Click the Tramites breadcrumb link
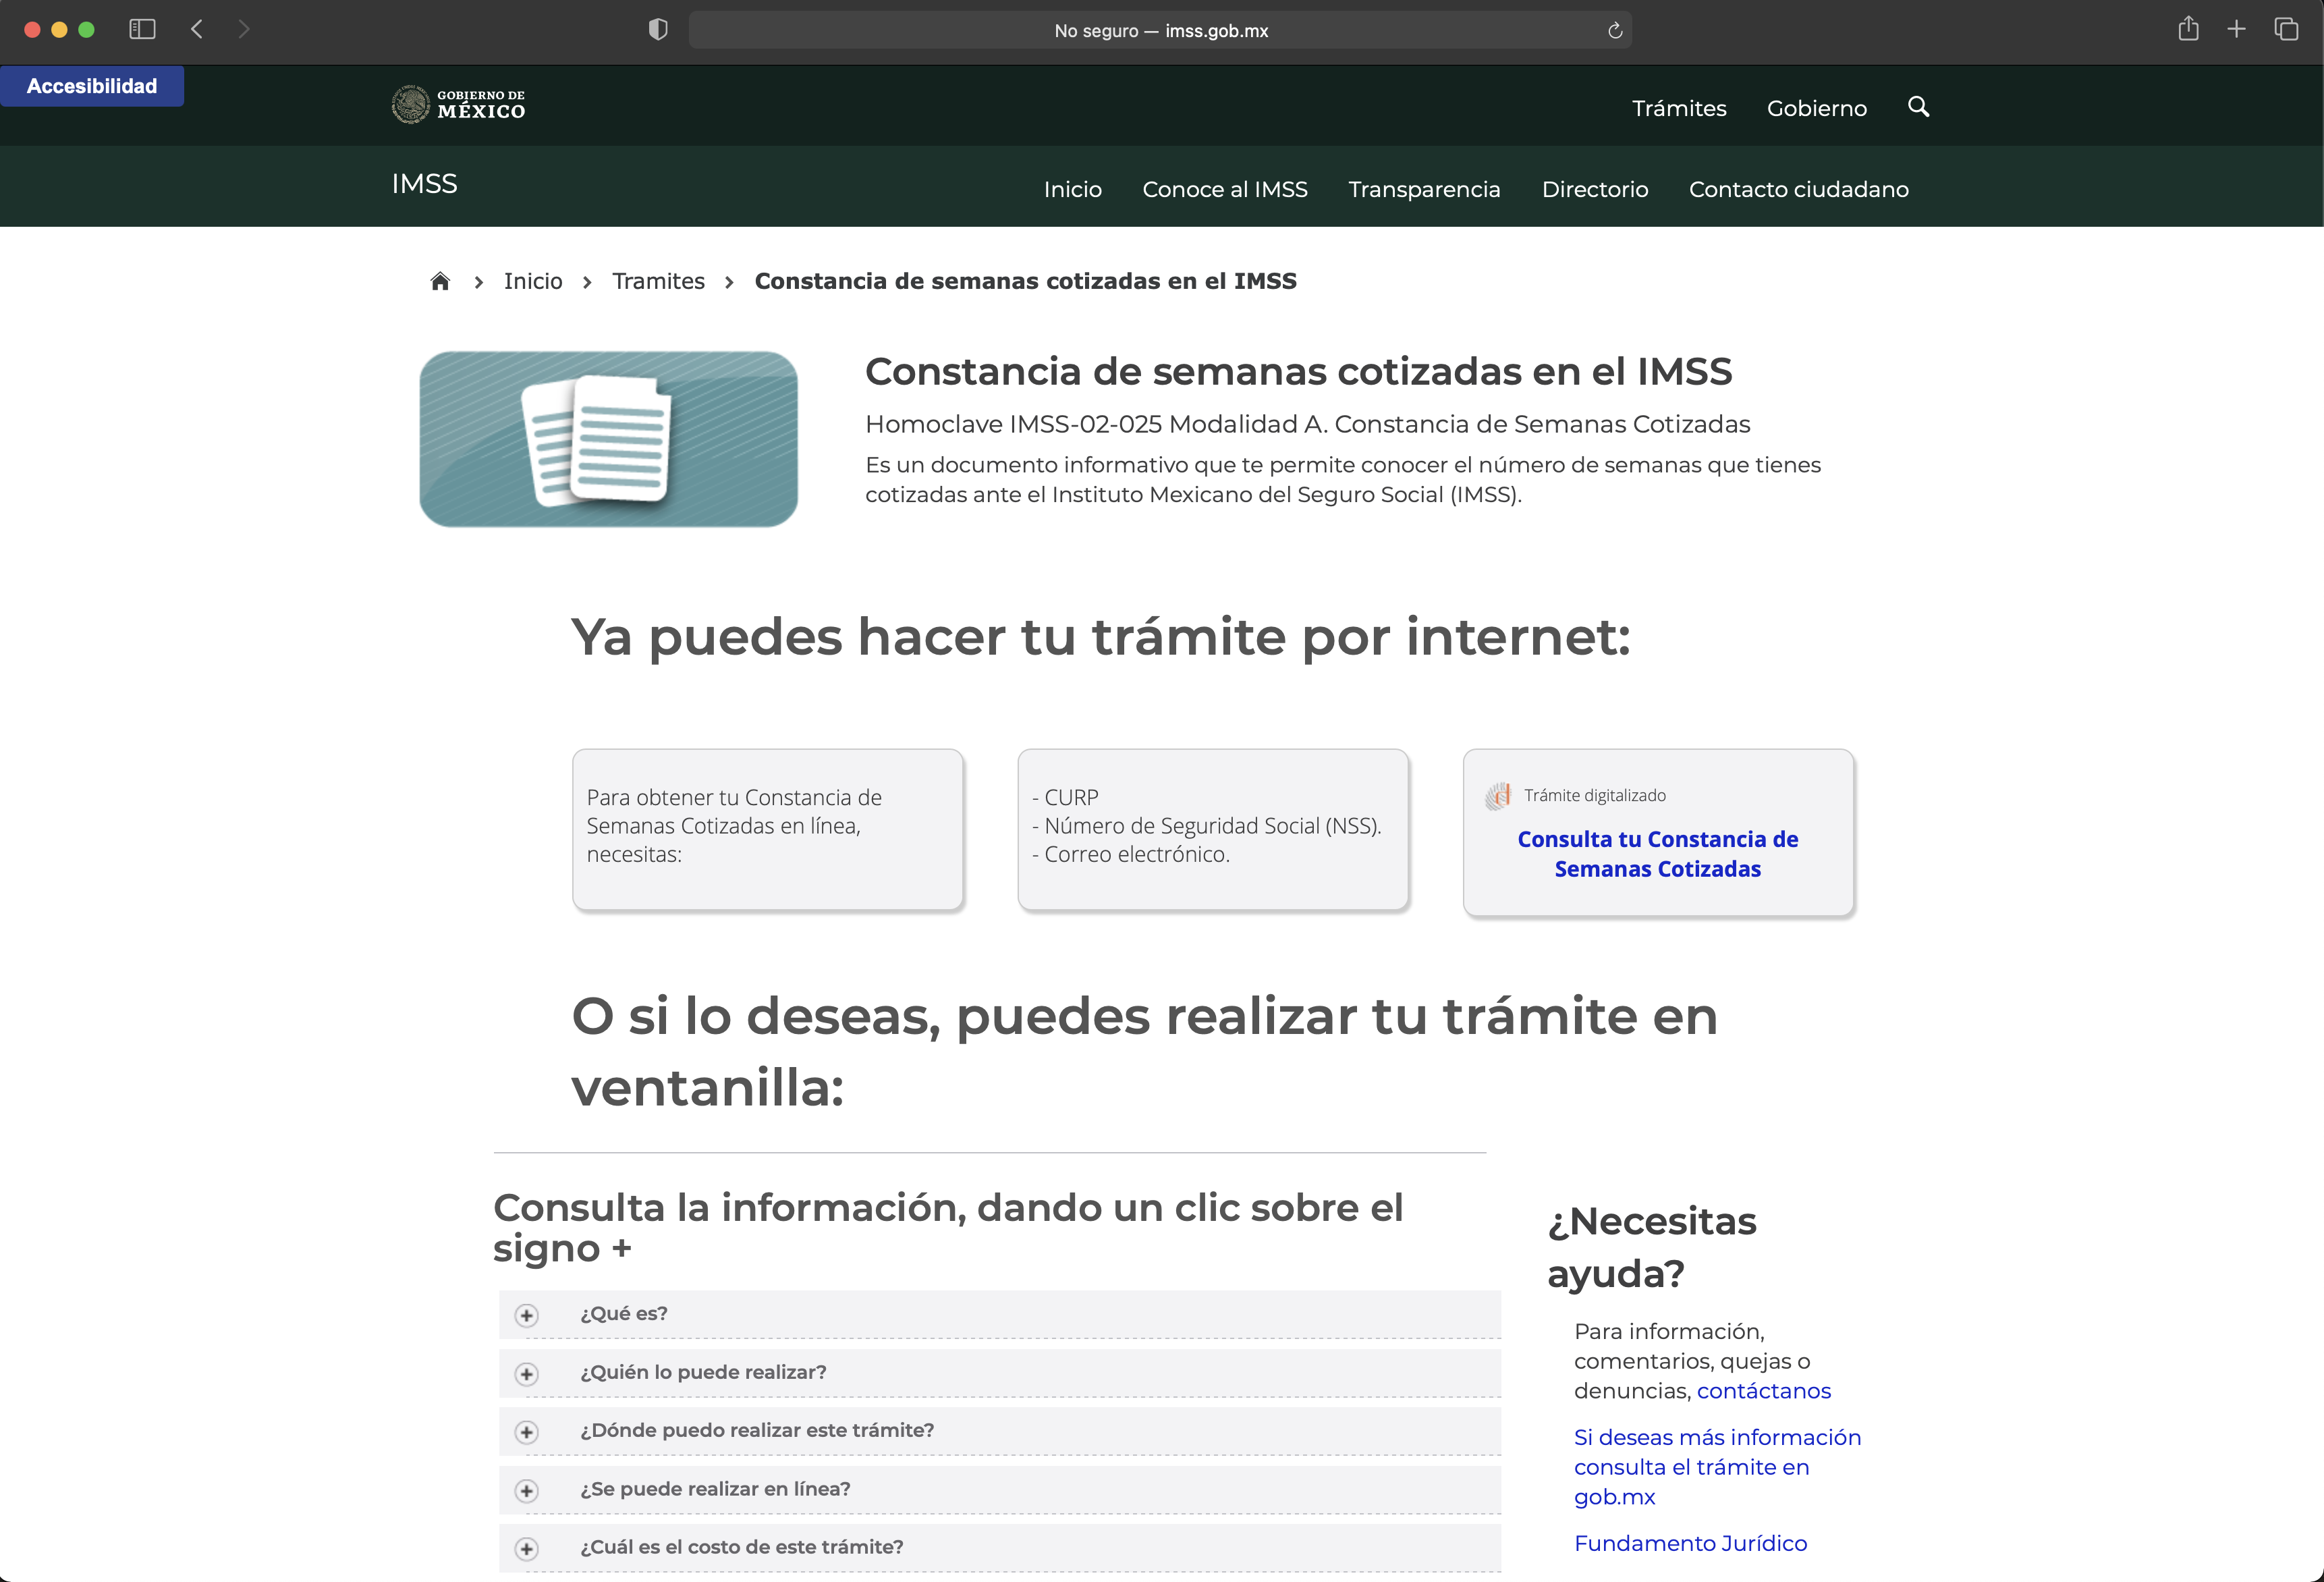This screenshot has width=2324, height=1582. click(658, 281)
